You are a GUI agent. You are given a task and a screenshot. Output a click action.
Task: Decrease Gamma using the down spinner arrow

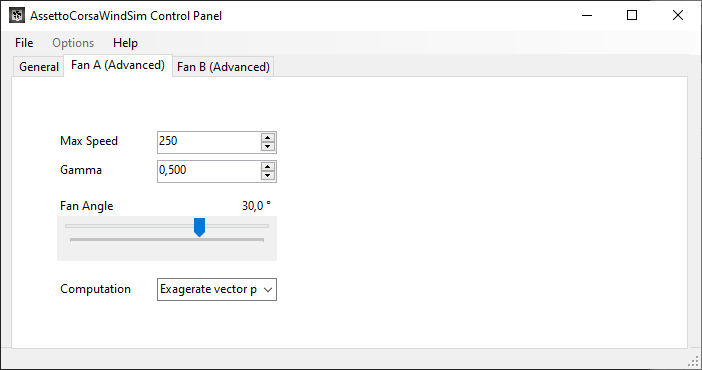[268, 176]
